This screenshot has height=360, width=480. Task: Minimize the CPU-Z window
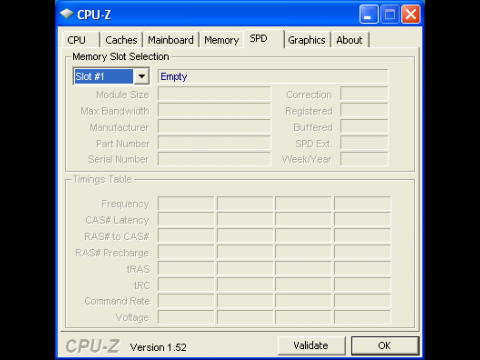point(369,14)
